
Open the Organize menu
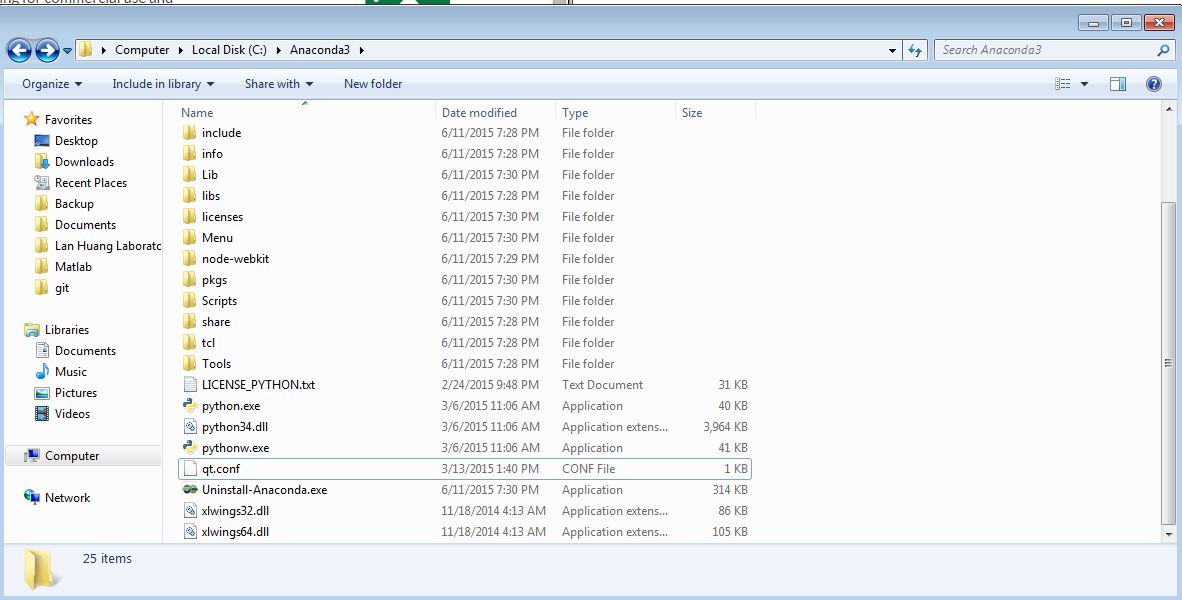(52, 84)
